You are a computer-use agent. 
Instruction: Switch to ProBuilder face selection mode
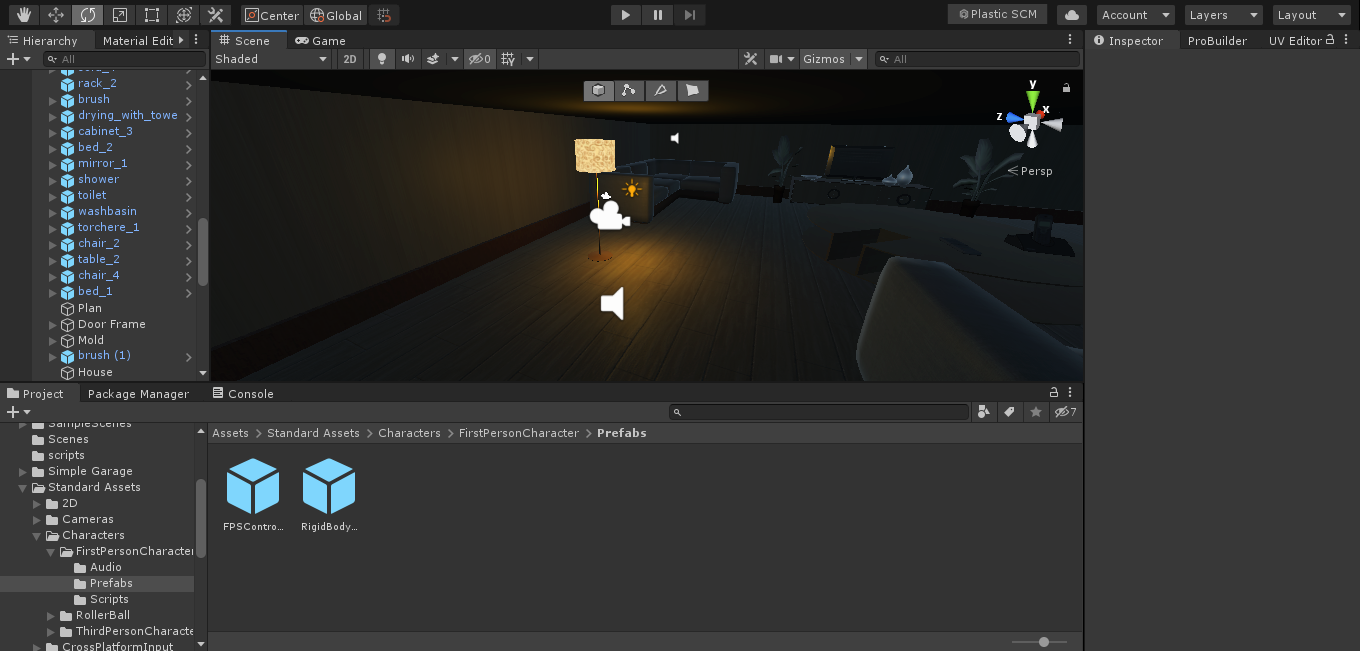(x=691, y=91)
